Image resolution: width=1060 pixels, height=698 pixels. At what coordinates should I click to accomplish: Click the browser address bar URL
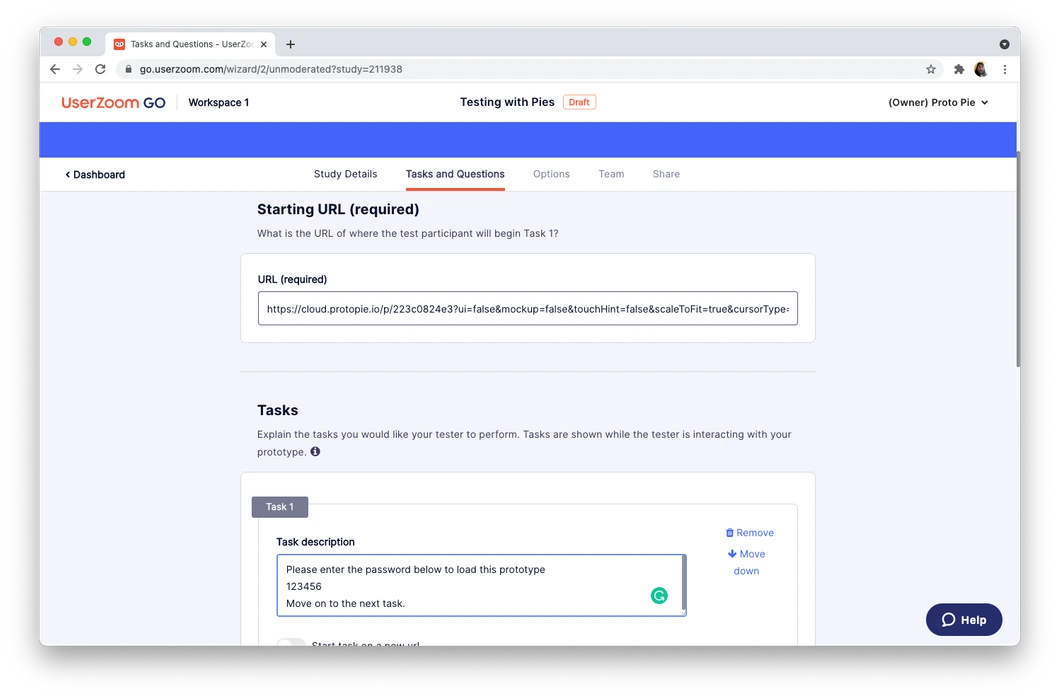point(270,69)
